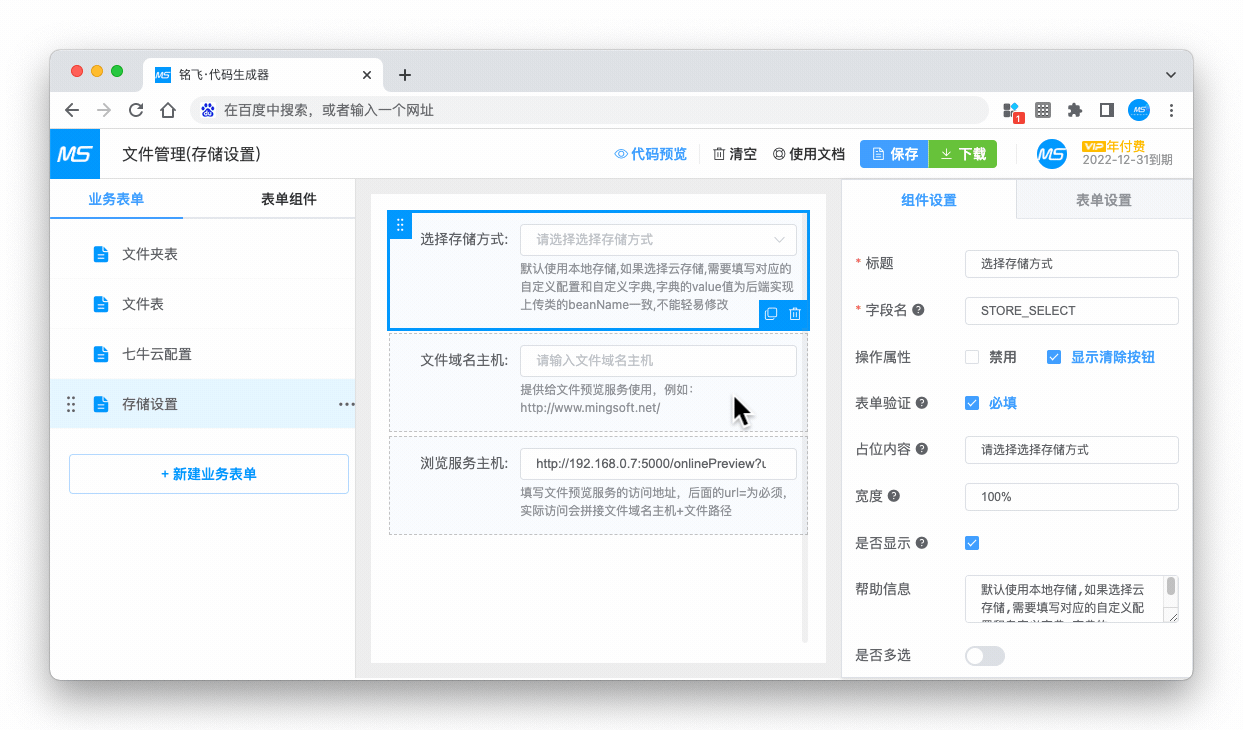
Task: Switch to the 表单组件 tab
Action: tap(288, 199)
